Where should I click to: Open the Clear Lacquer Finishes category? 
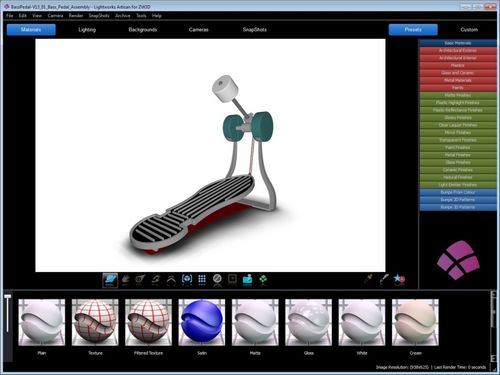tap(458, 125)
